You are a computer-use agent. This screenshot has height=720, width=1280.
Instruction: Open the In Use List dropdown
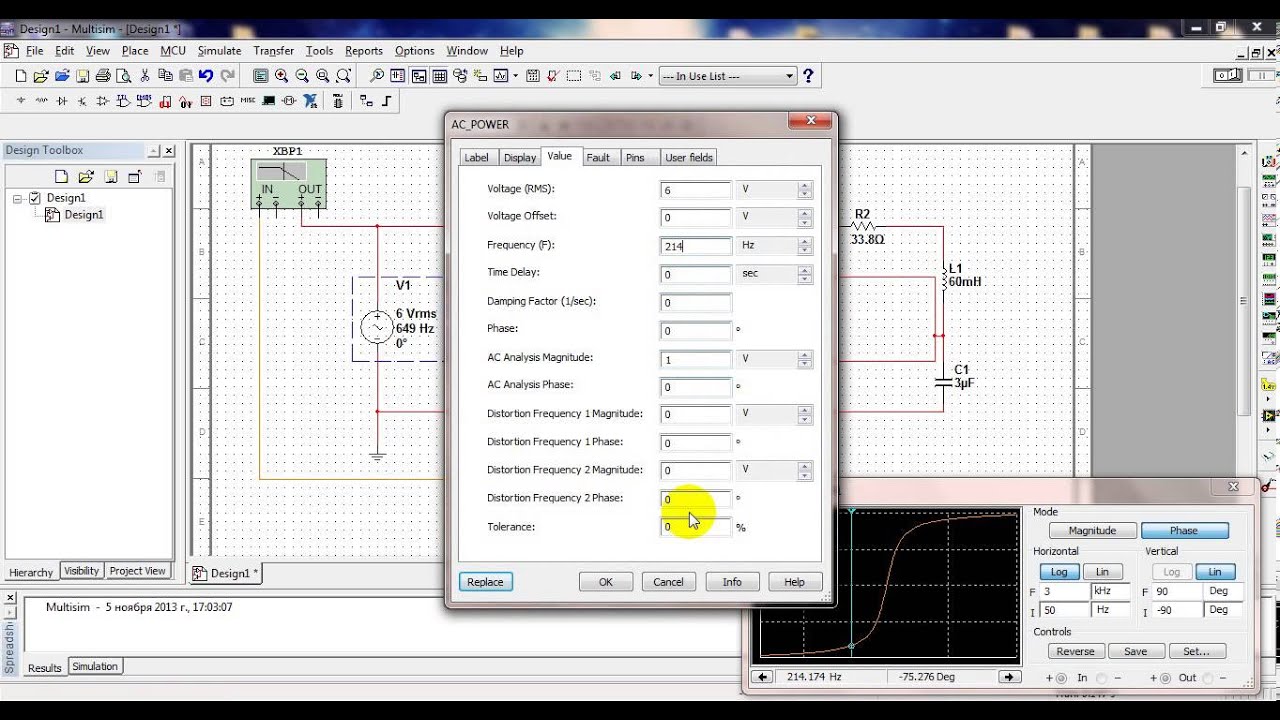pos(727,76)
